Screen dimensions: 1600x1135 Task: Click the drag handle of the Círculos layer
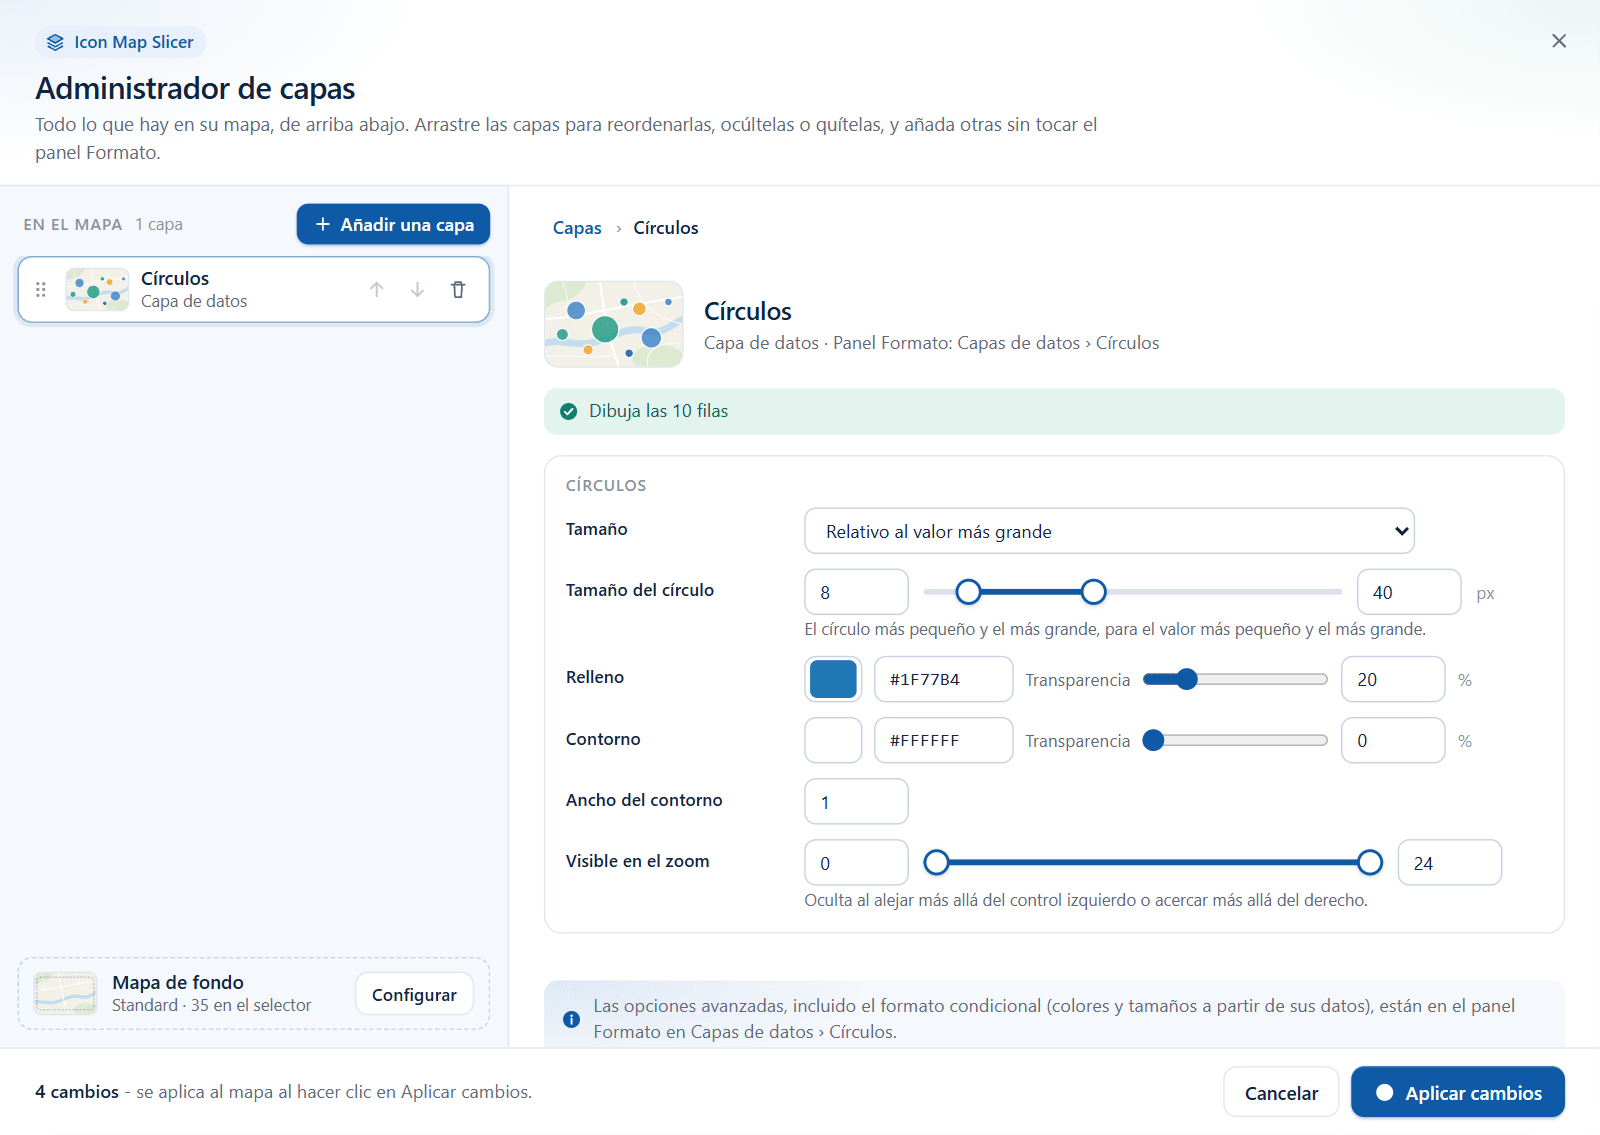[x=41, y=290]
